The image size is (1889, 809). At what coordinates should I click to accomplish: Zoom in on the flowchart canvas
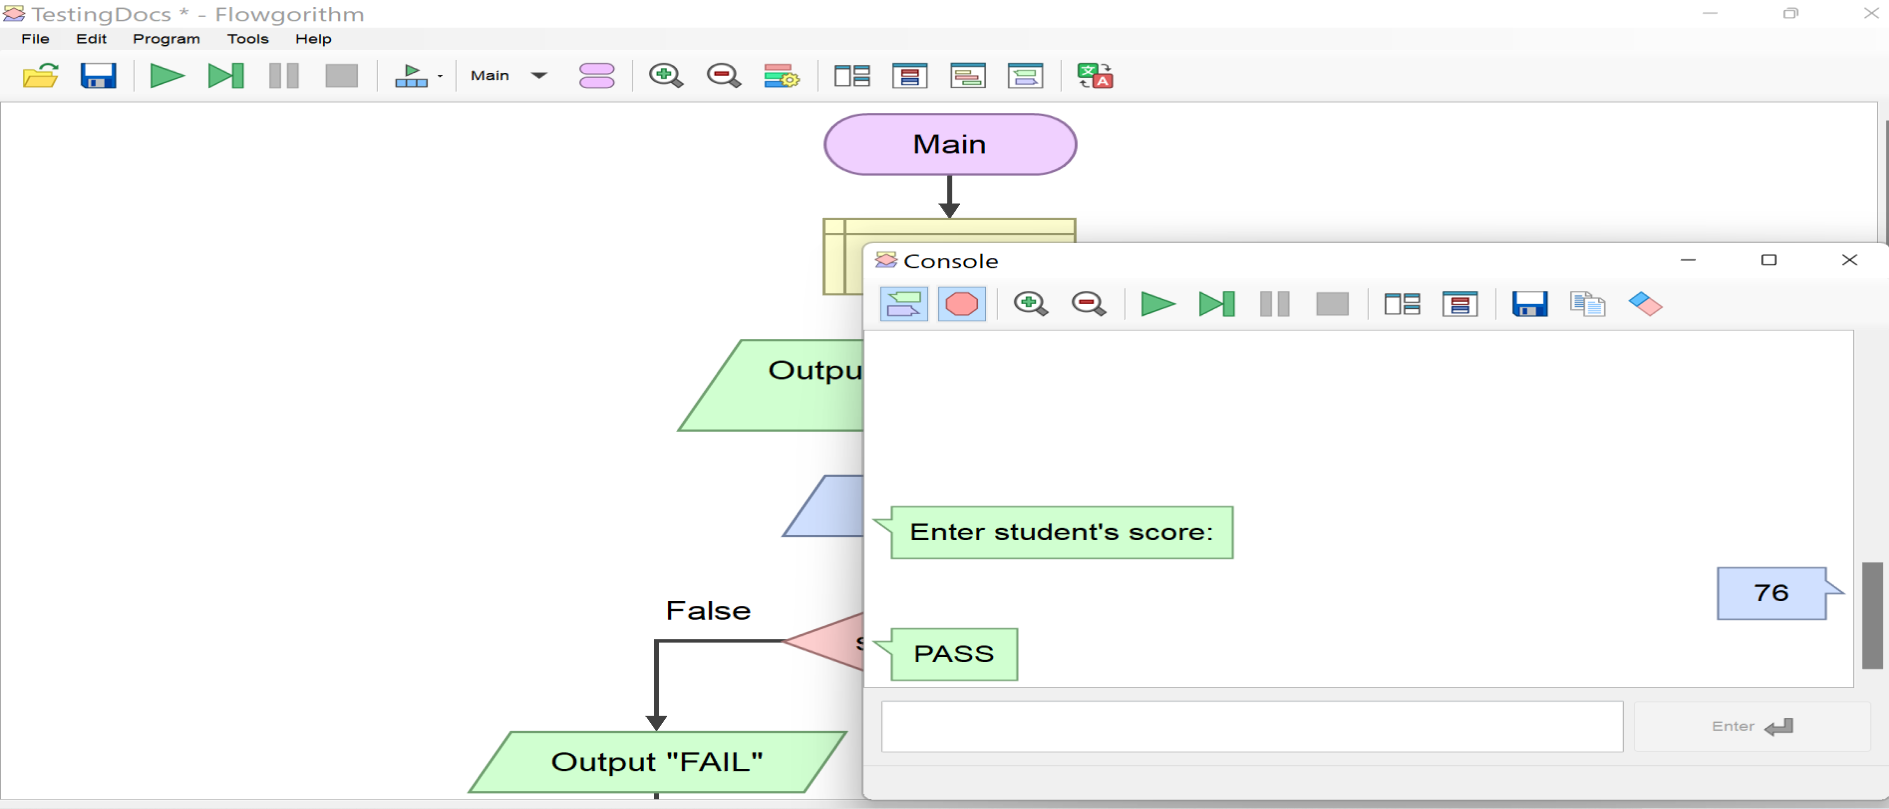(665, 76)
